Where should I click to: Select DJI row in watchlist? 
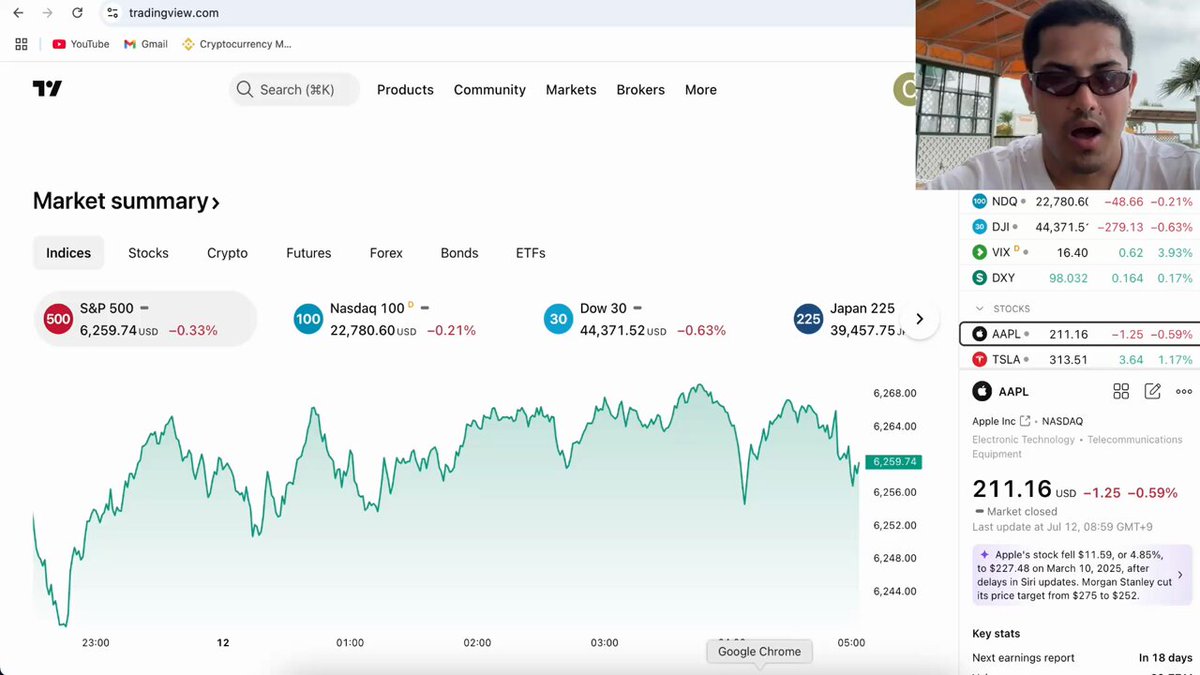click(x=1080, y=227)
